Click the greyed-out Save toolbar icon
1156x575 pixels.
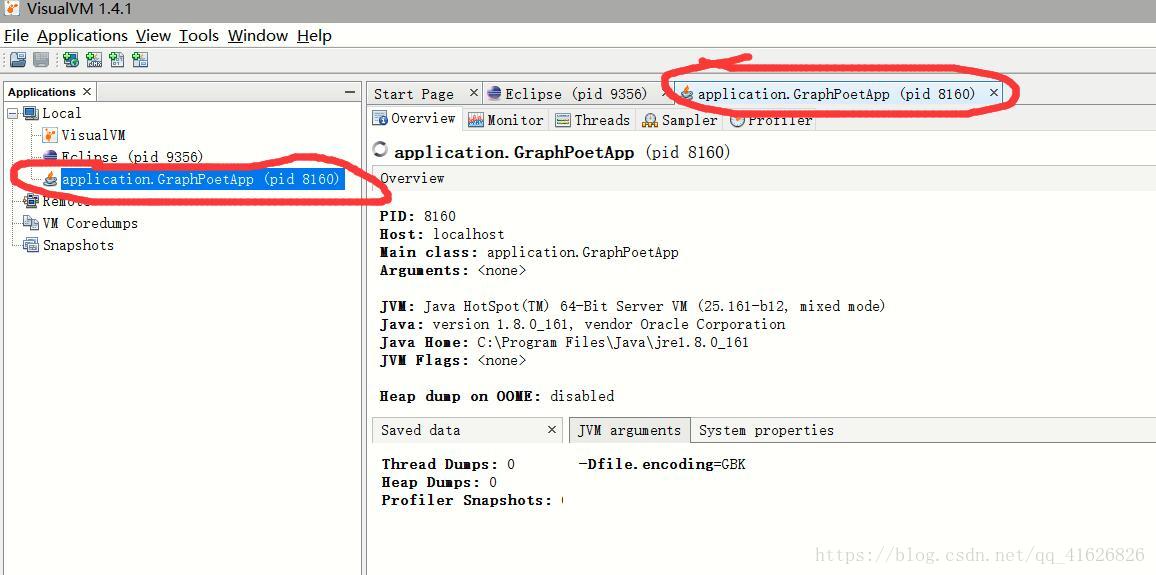(x=41, y=60)
